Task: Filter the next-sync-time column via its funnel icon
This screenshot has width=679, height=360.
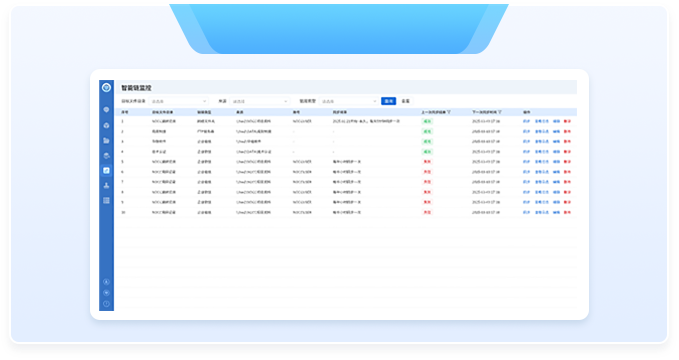Action: 500,112
